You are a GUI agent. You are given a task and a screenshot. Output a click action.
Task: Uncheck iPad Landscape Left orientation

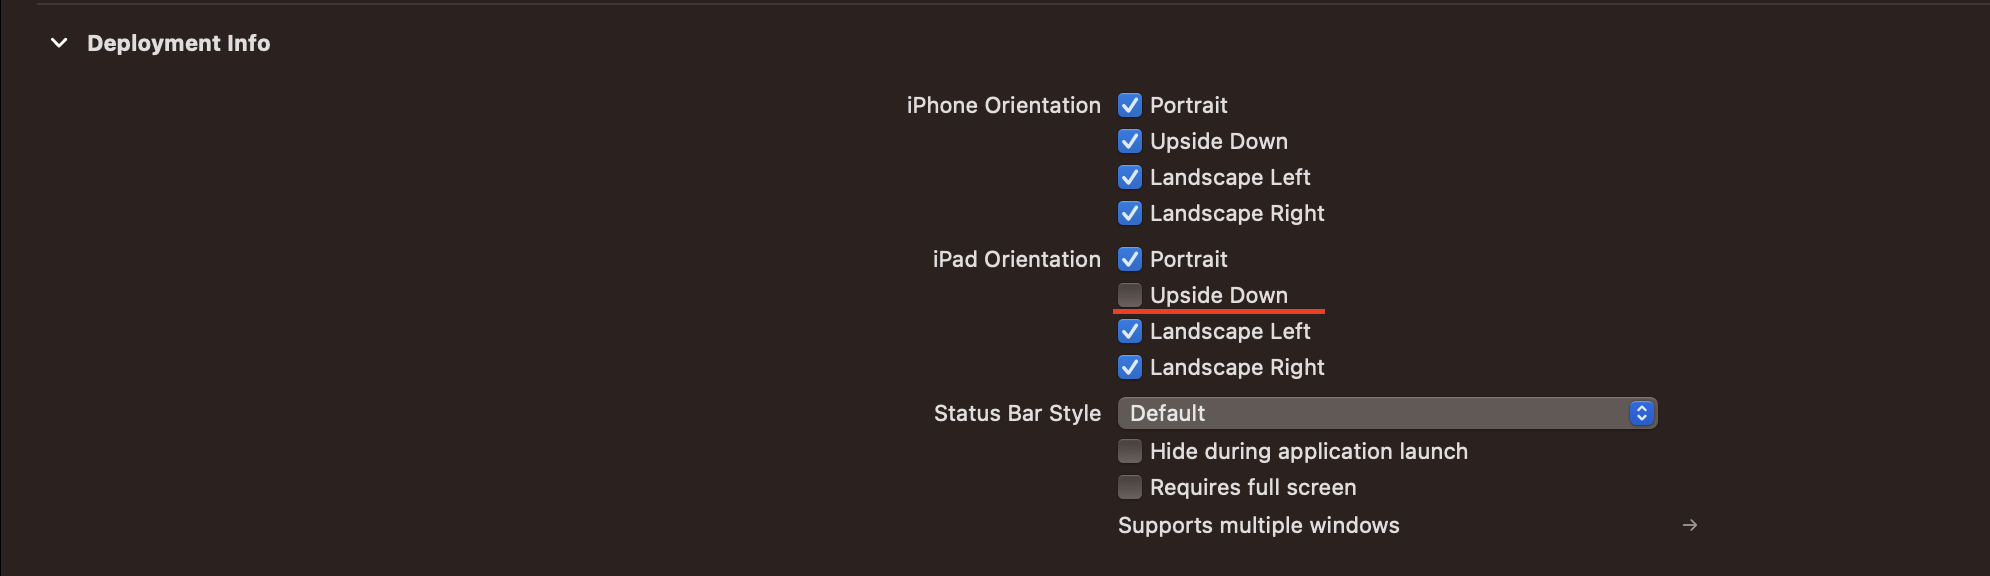click(x=1130, y=331)
